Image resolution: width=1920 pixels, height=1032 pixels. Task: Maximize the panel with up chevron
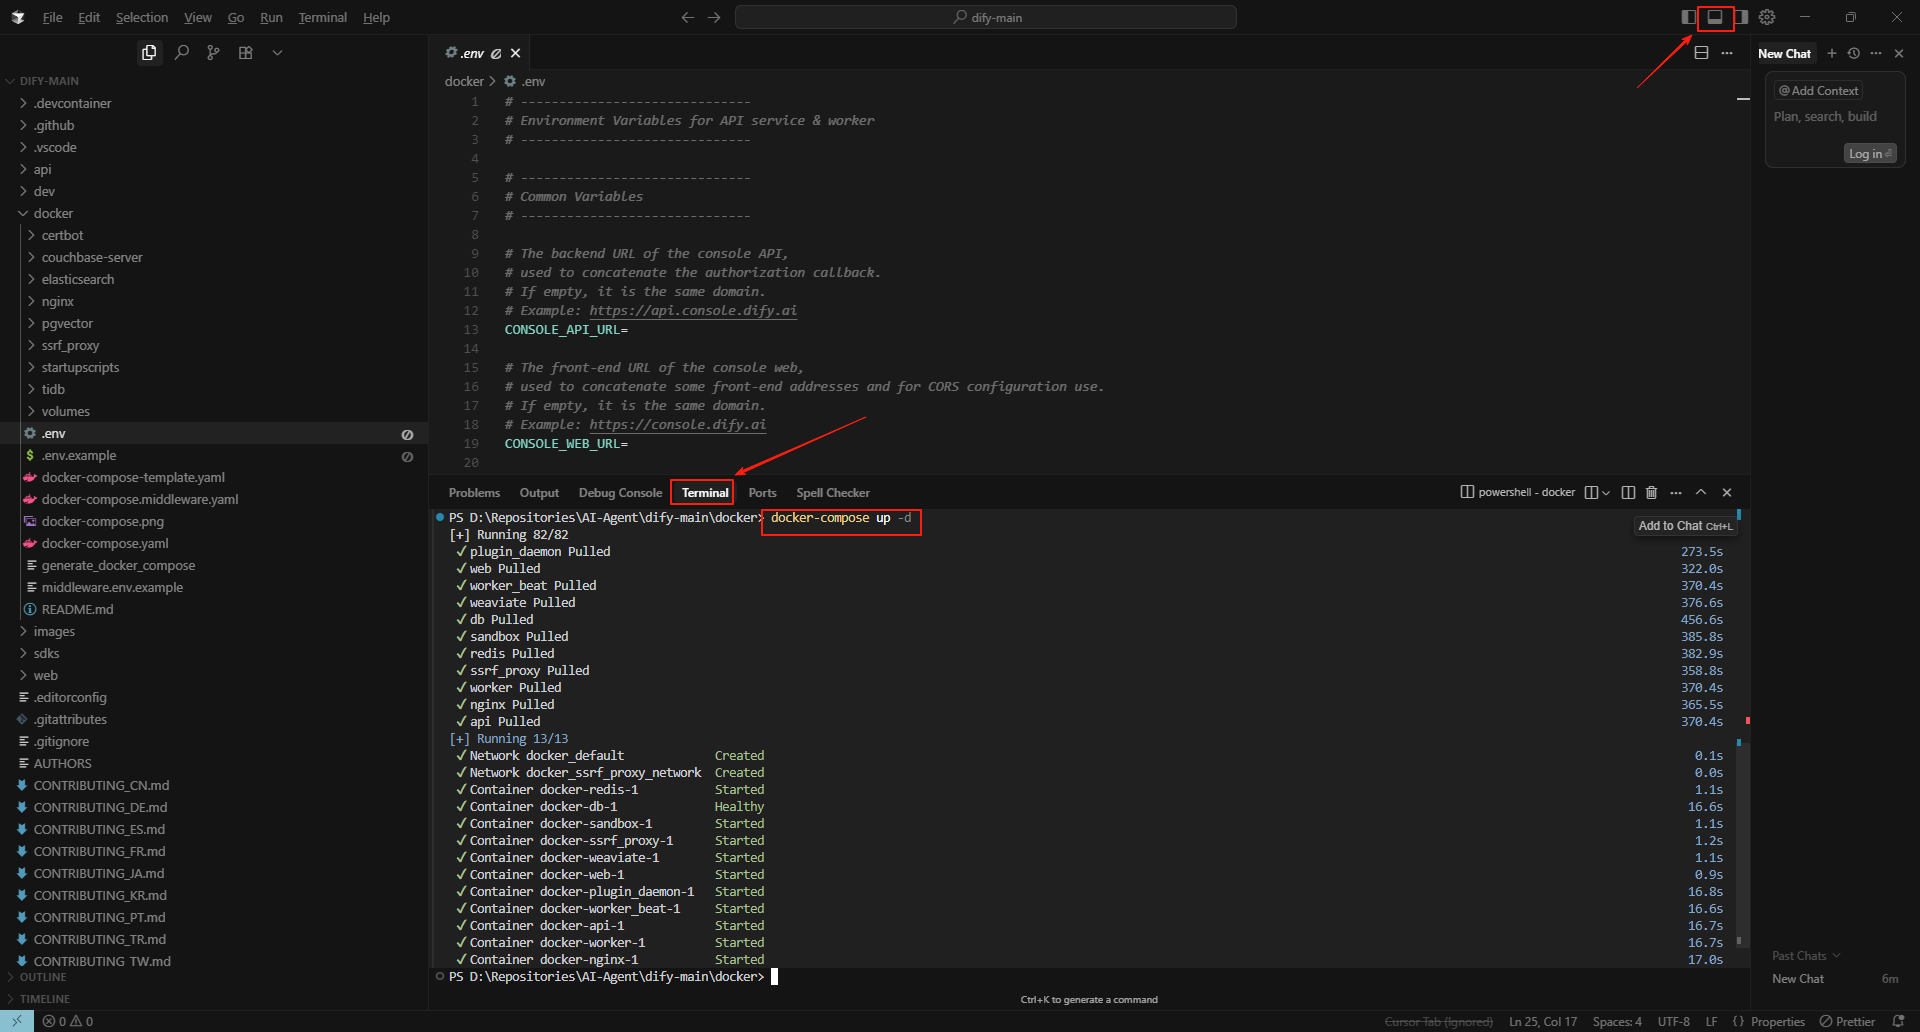[x=1701, y=492]
